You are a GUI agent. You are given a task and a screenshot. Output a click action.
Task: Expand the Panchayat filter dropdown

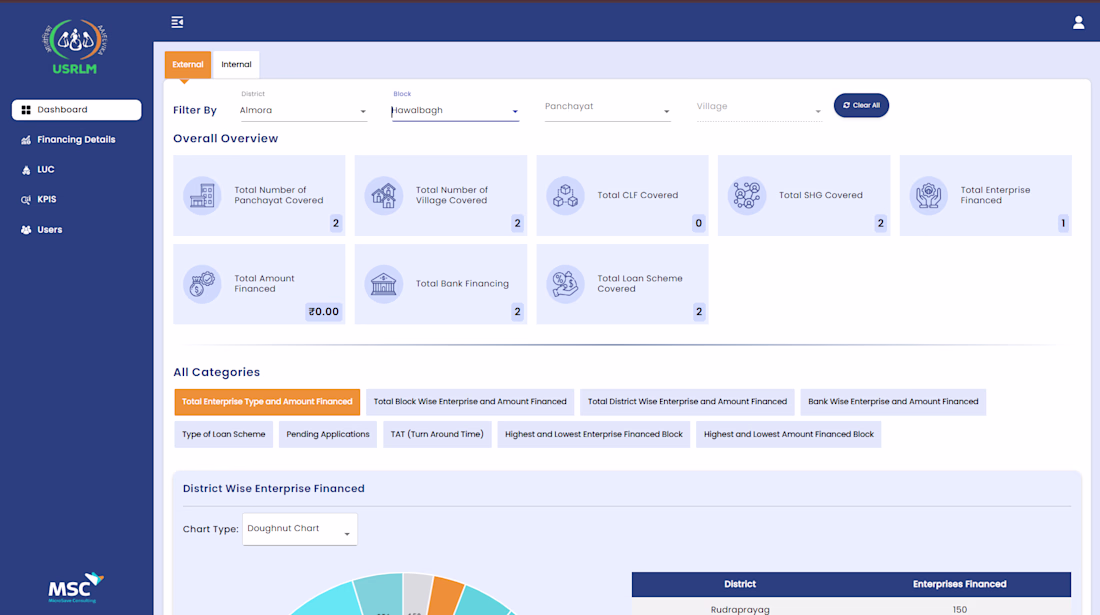[608, 107]
